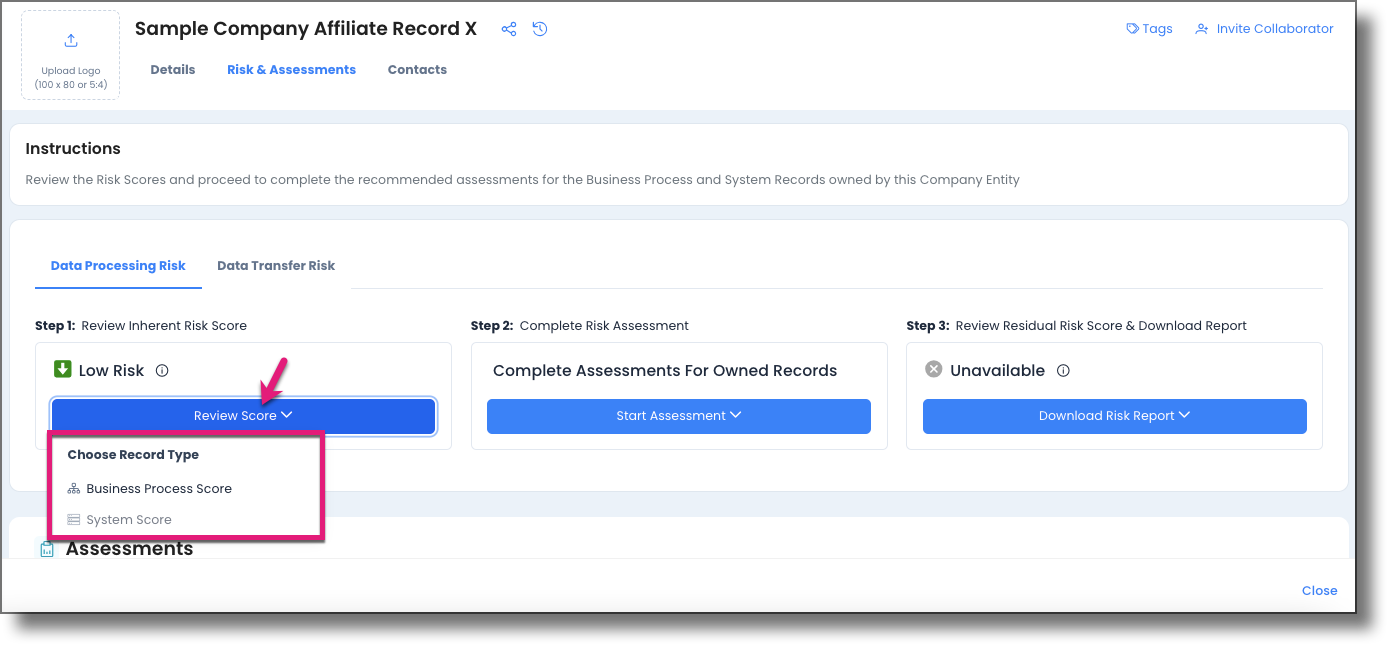Screen dimensions: 1388x645
Task: Click Complete Assessments For Owned Records text
Action: [665, 371]
